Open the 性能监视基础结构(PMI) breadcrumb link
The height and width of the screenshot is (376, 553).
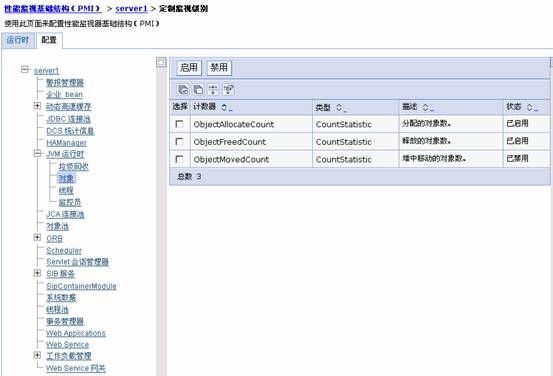53,8
